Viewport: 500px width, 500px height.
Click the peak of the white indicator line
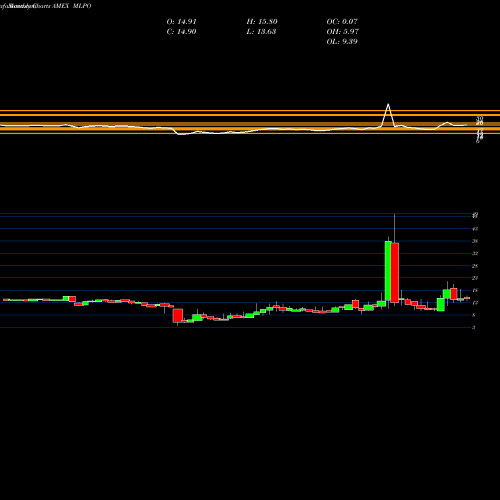tap(388, 105)
